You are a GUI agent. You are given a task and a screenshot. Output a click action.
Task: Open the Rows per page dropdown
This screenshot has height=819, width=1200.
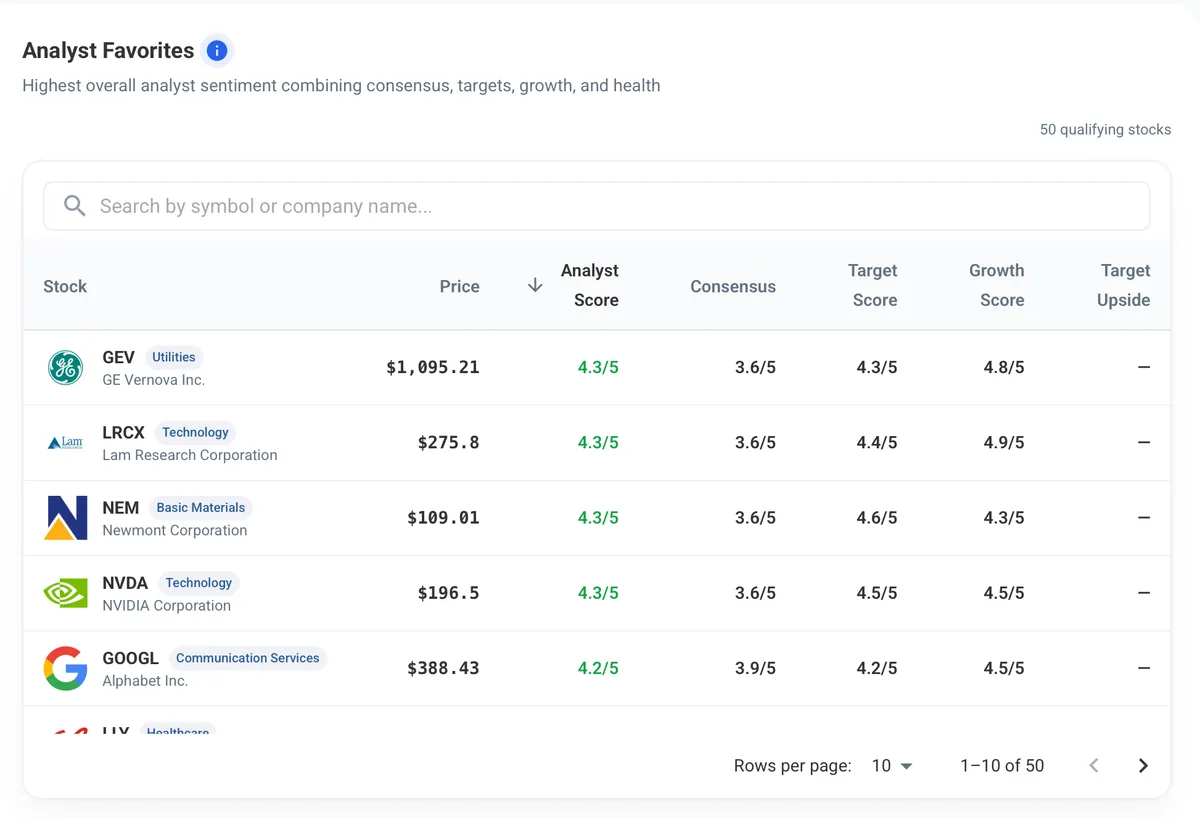(x=892, y=766)
